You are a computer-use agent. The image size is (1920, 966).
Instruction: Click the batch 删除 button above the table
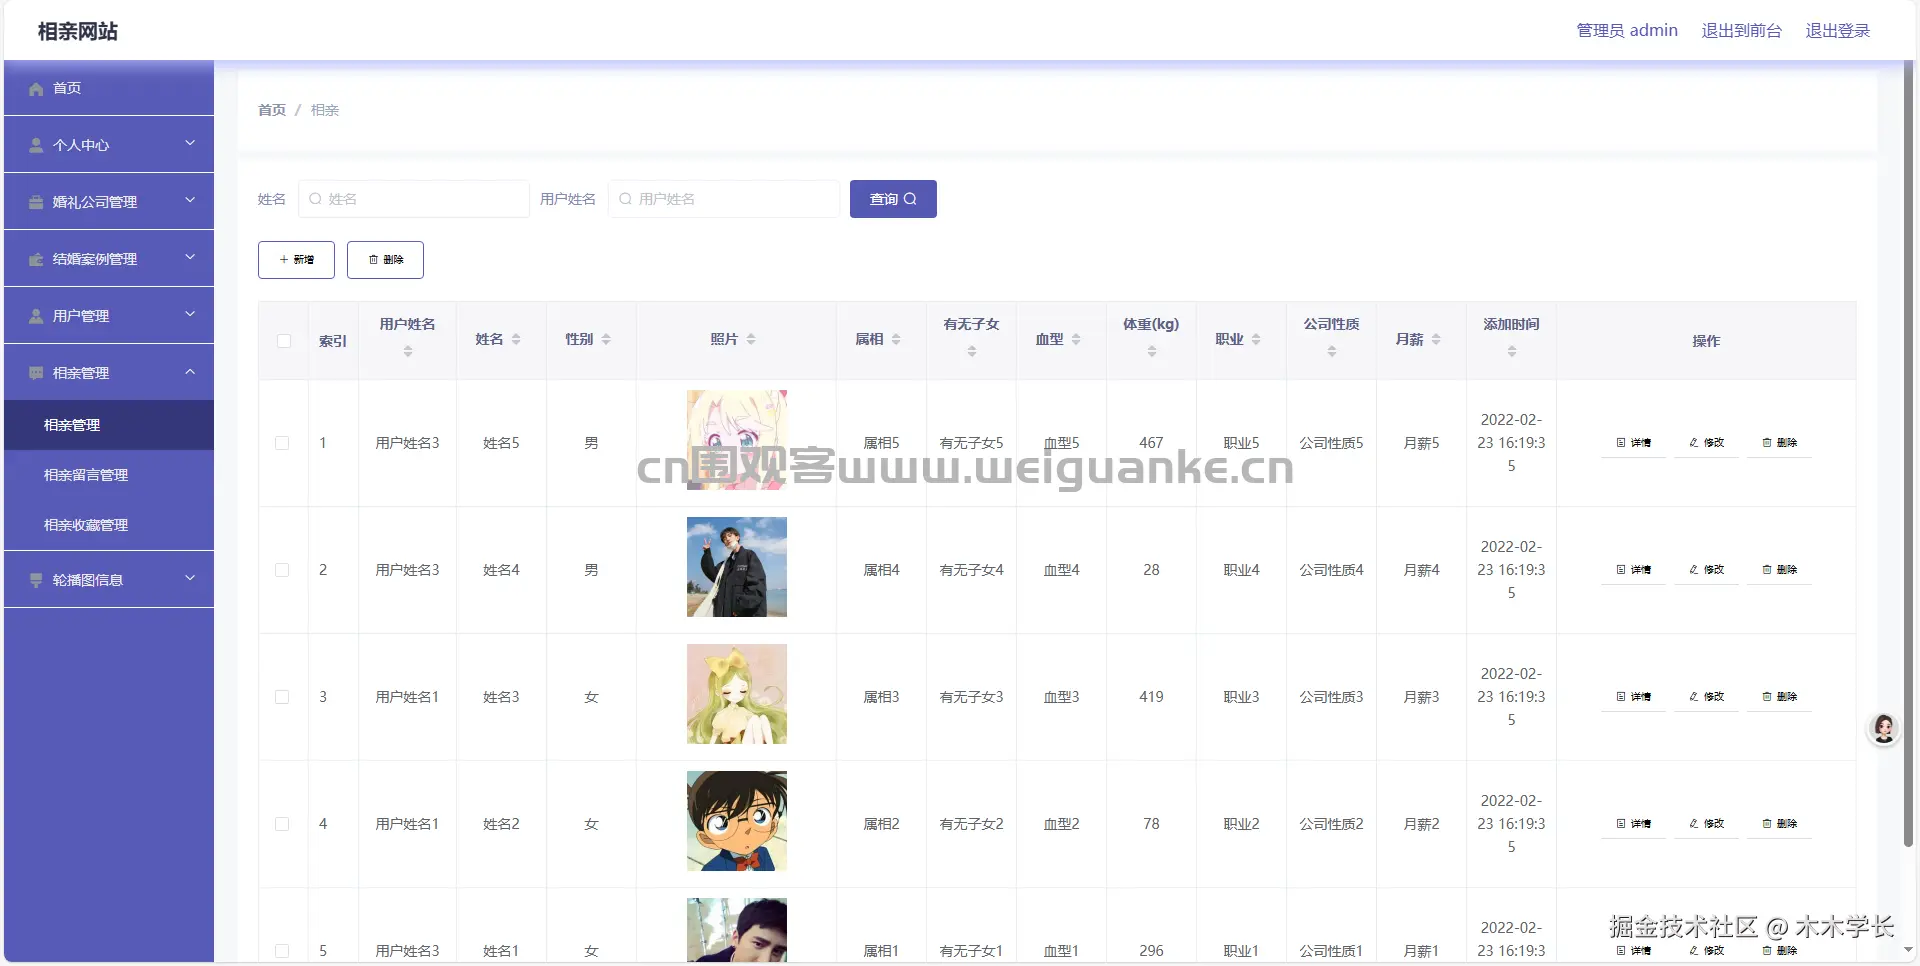point(385,260)
